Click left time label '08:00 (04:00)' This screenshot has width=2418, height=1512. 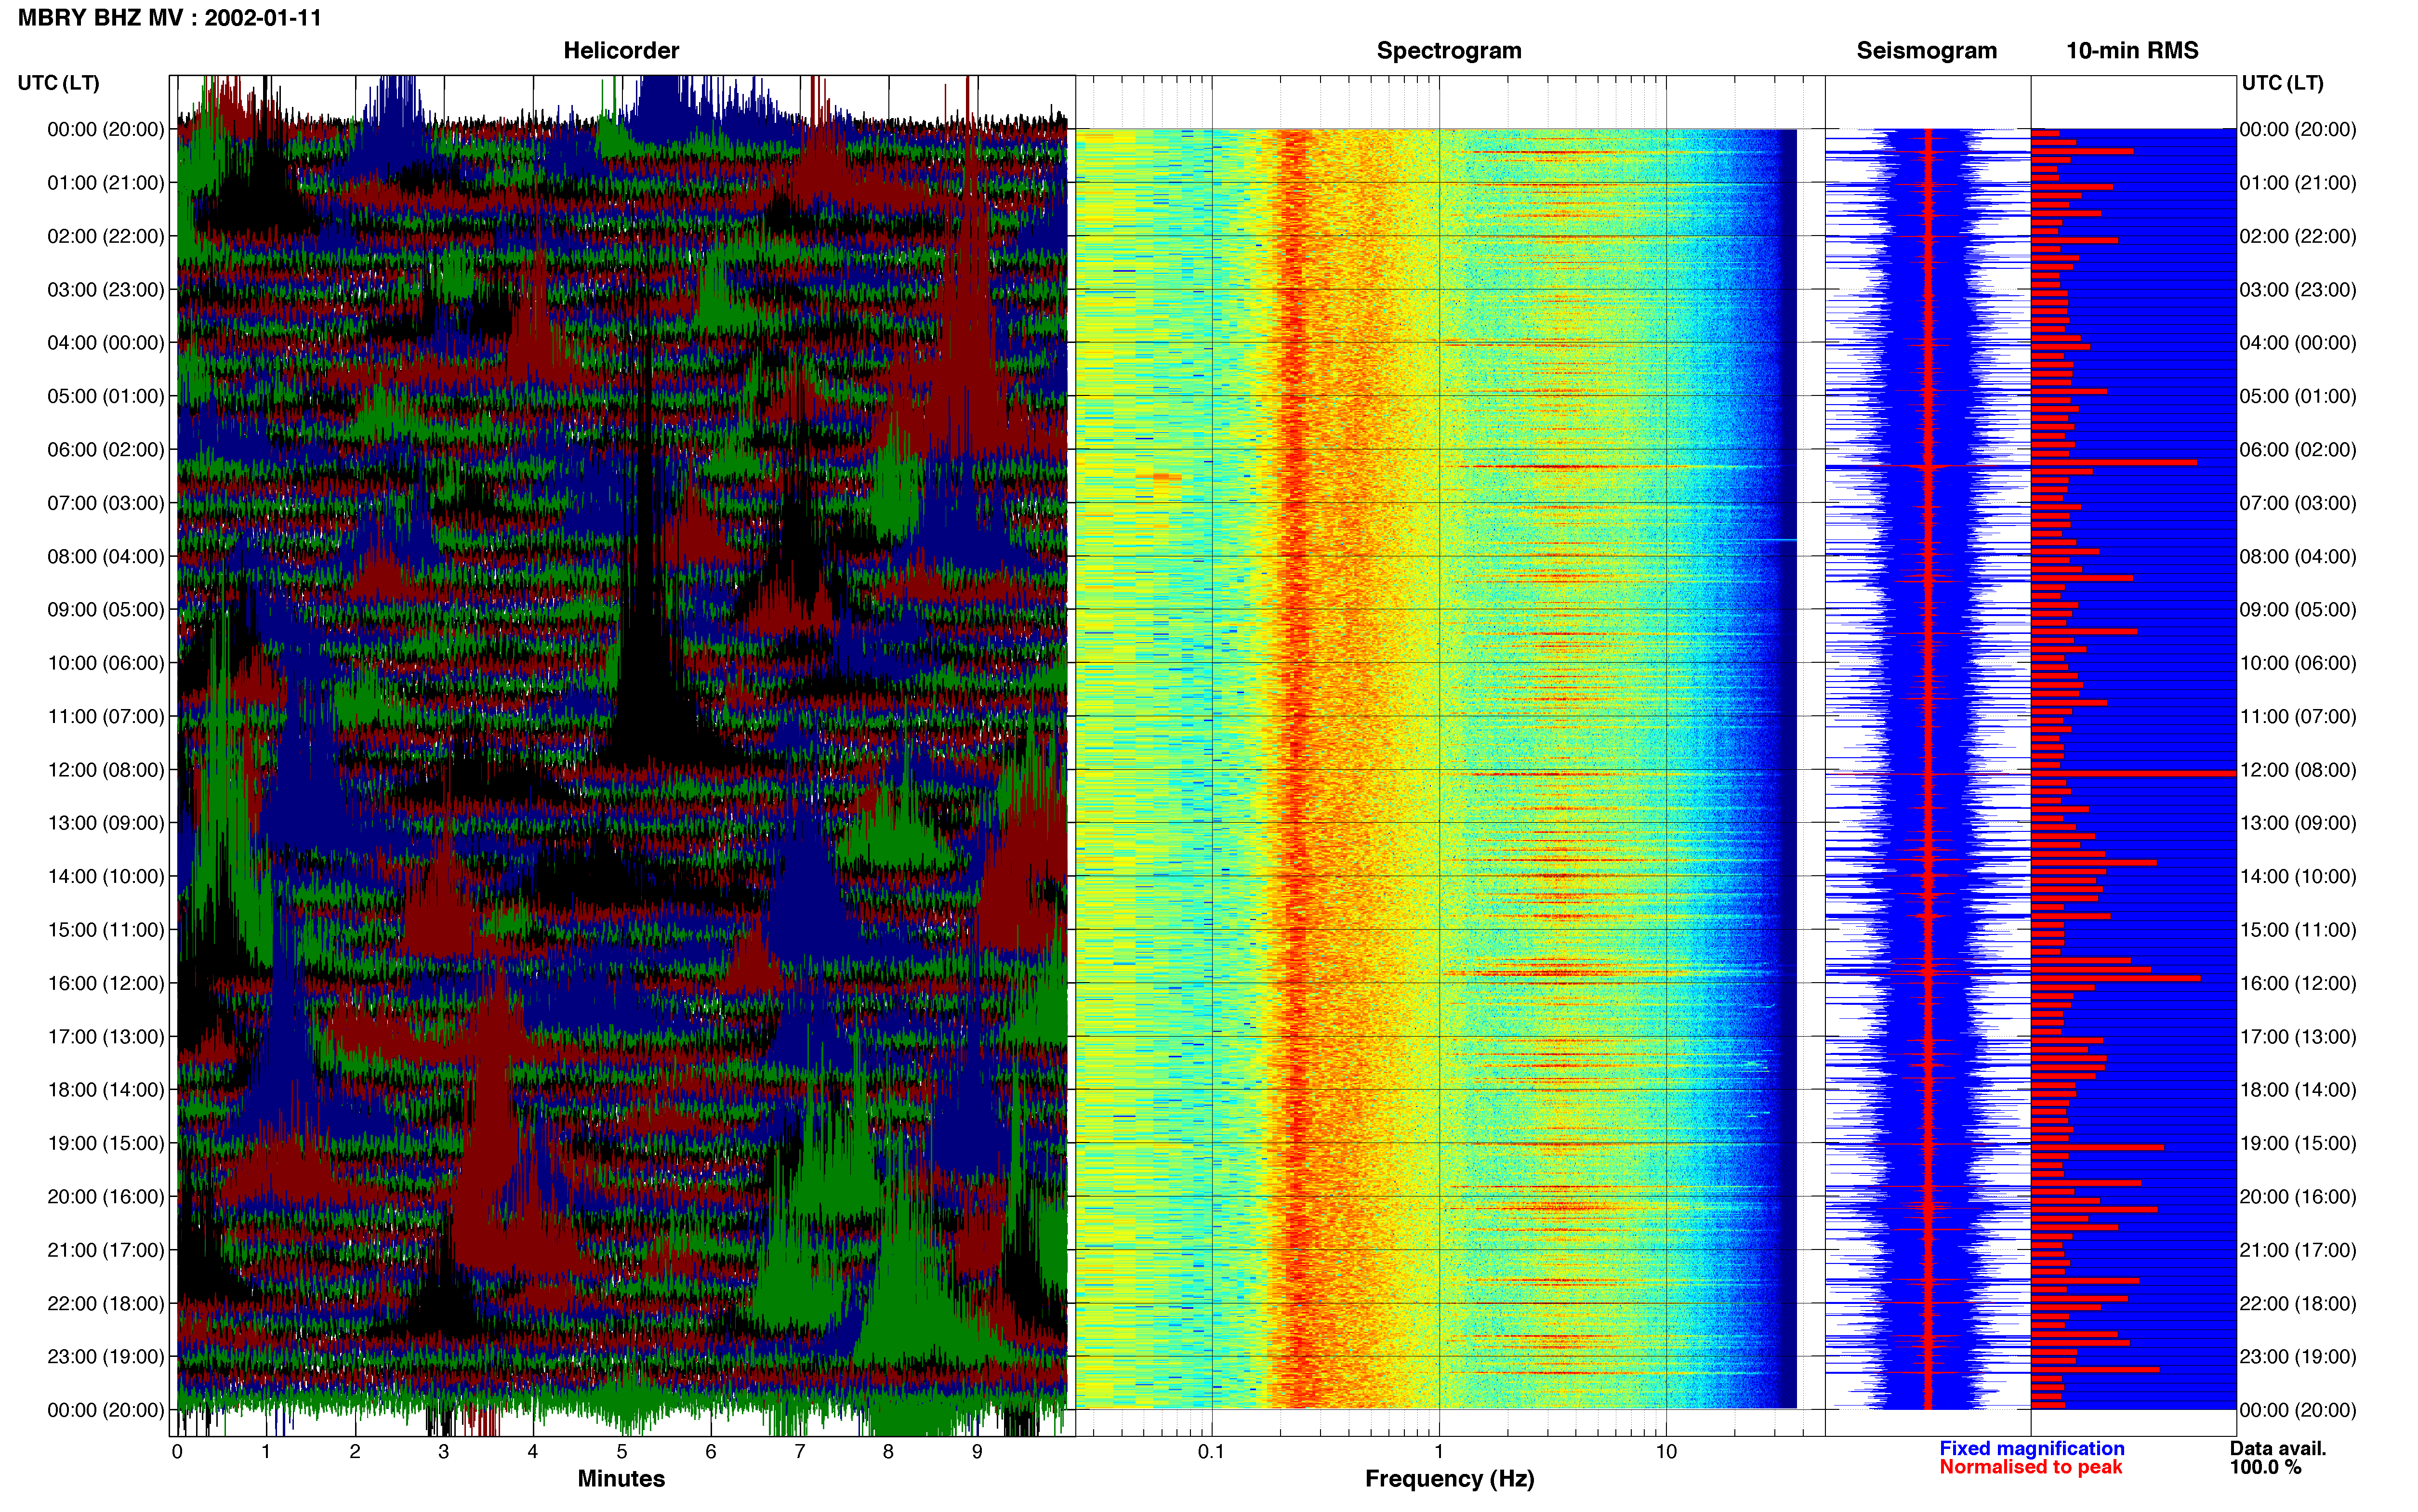[106, 556]
